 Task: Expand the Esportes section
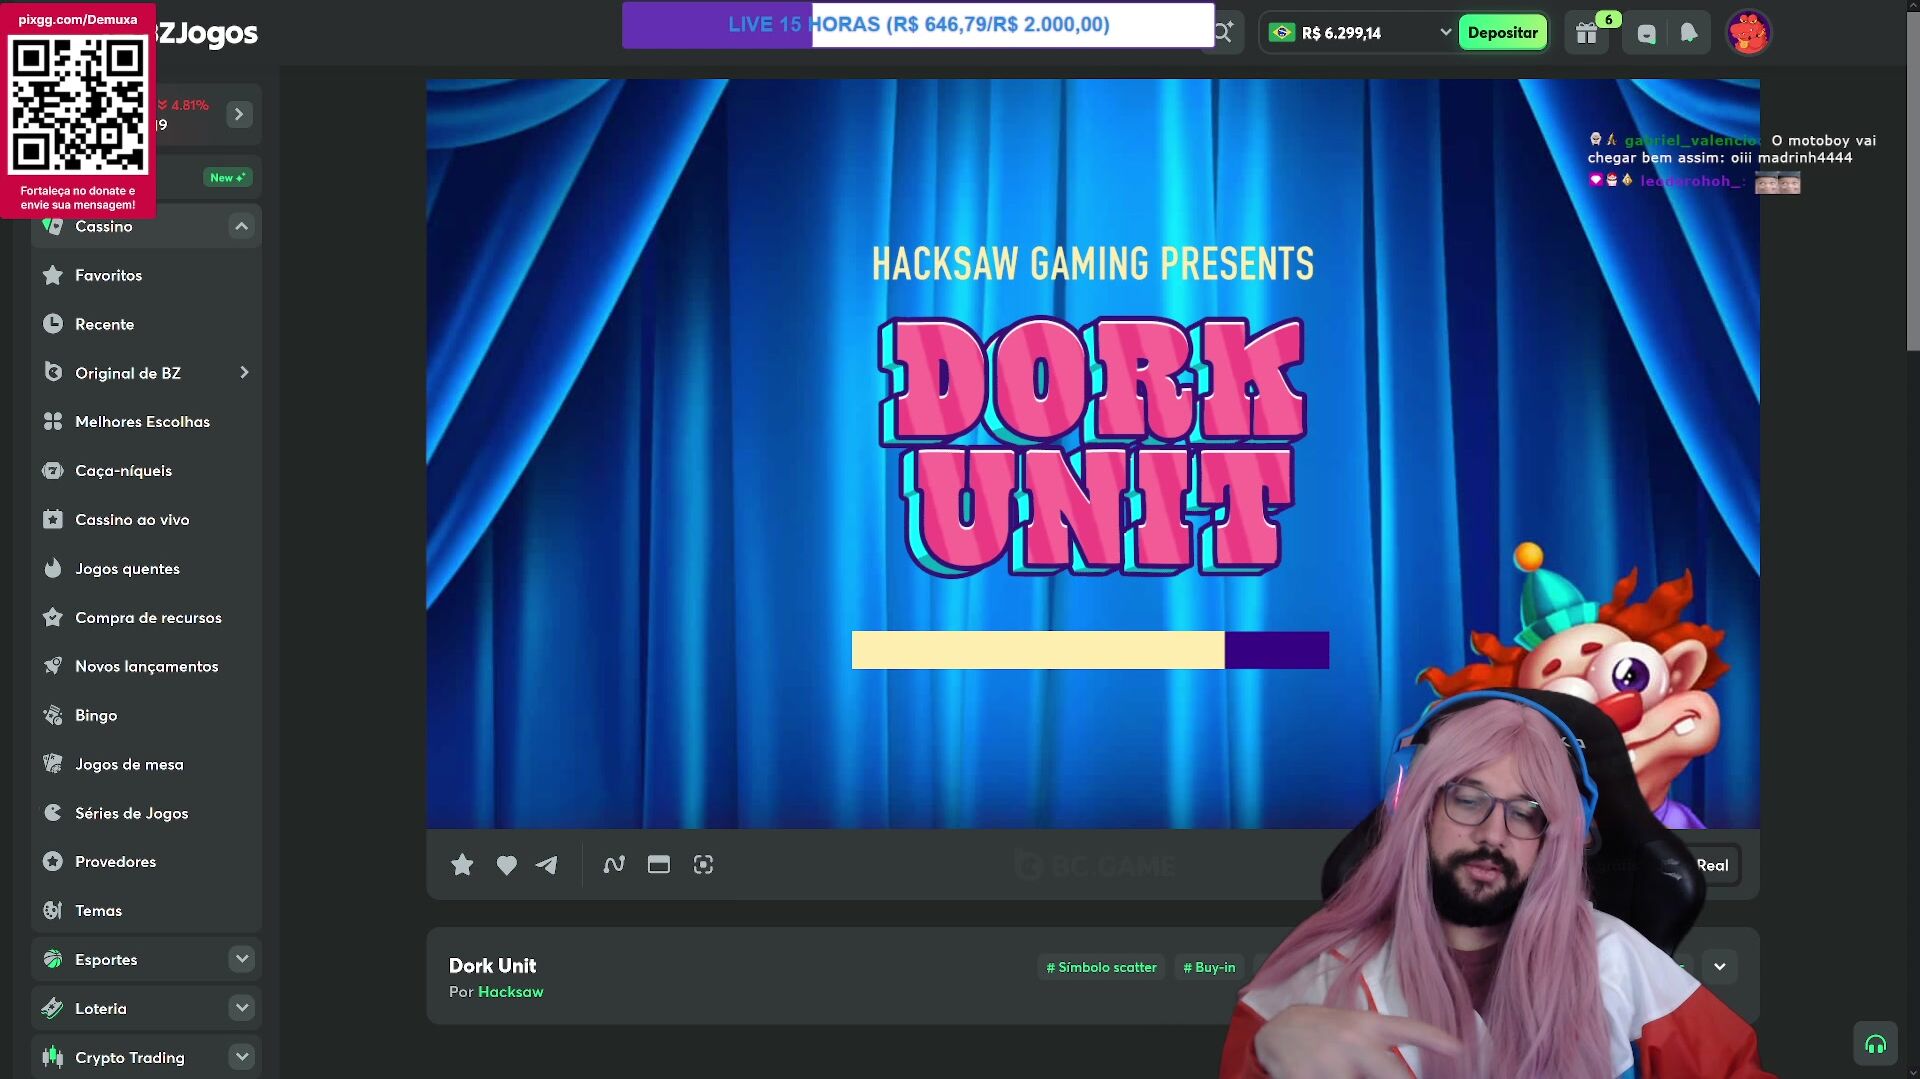(241, 960)
